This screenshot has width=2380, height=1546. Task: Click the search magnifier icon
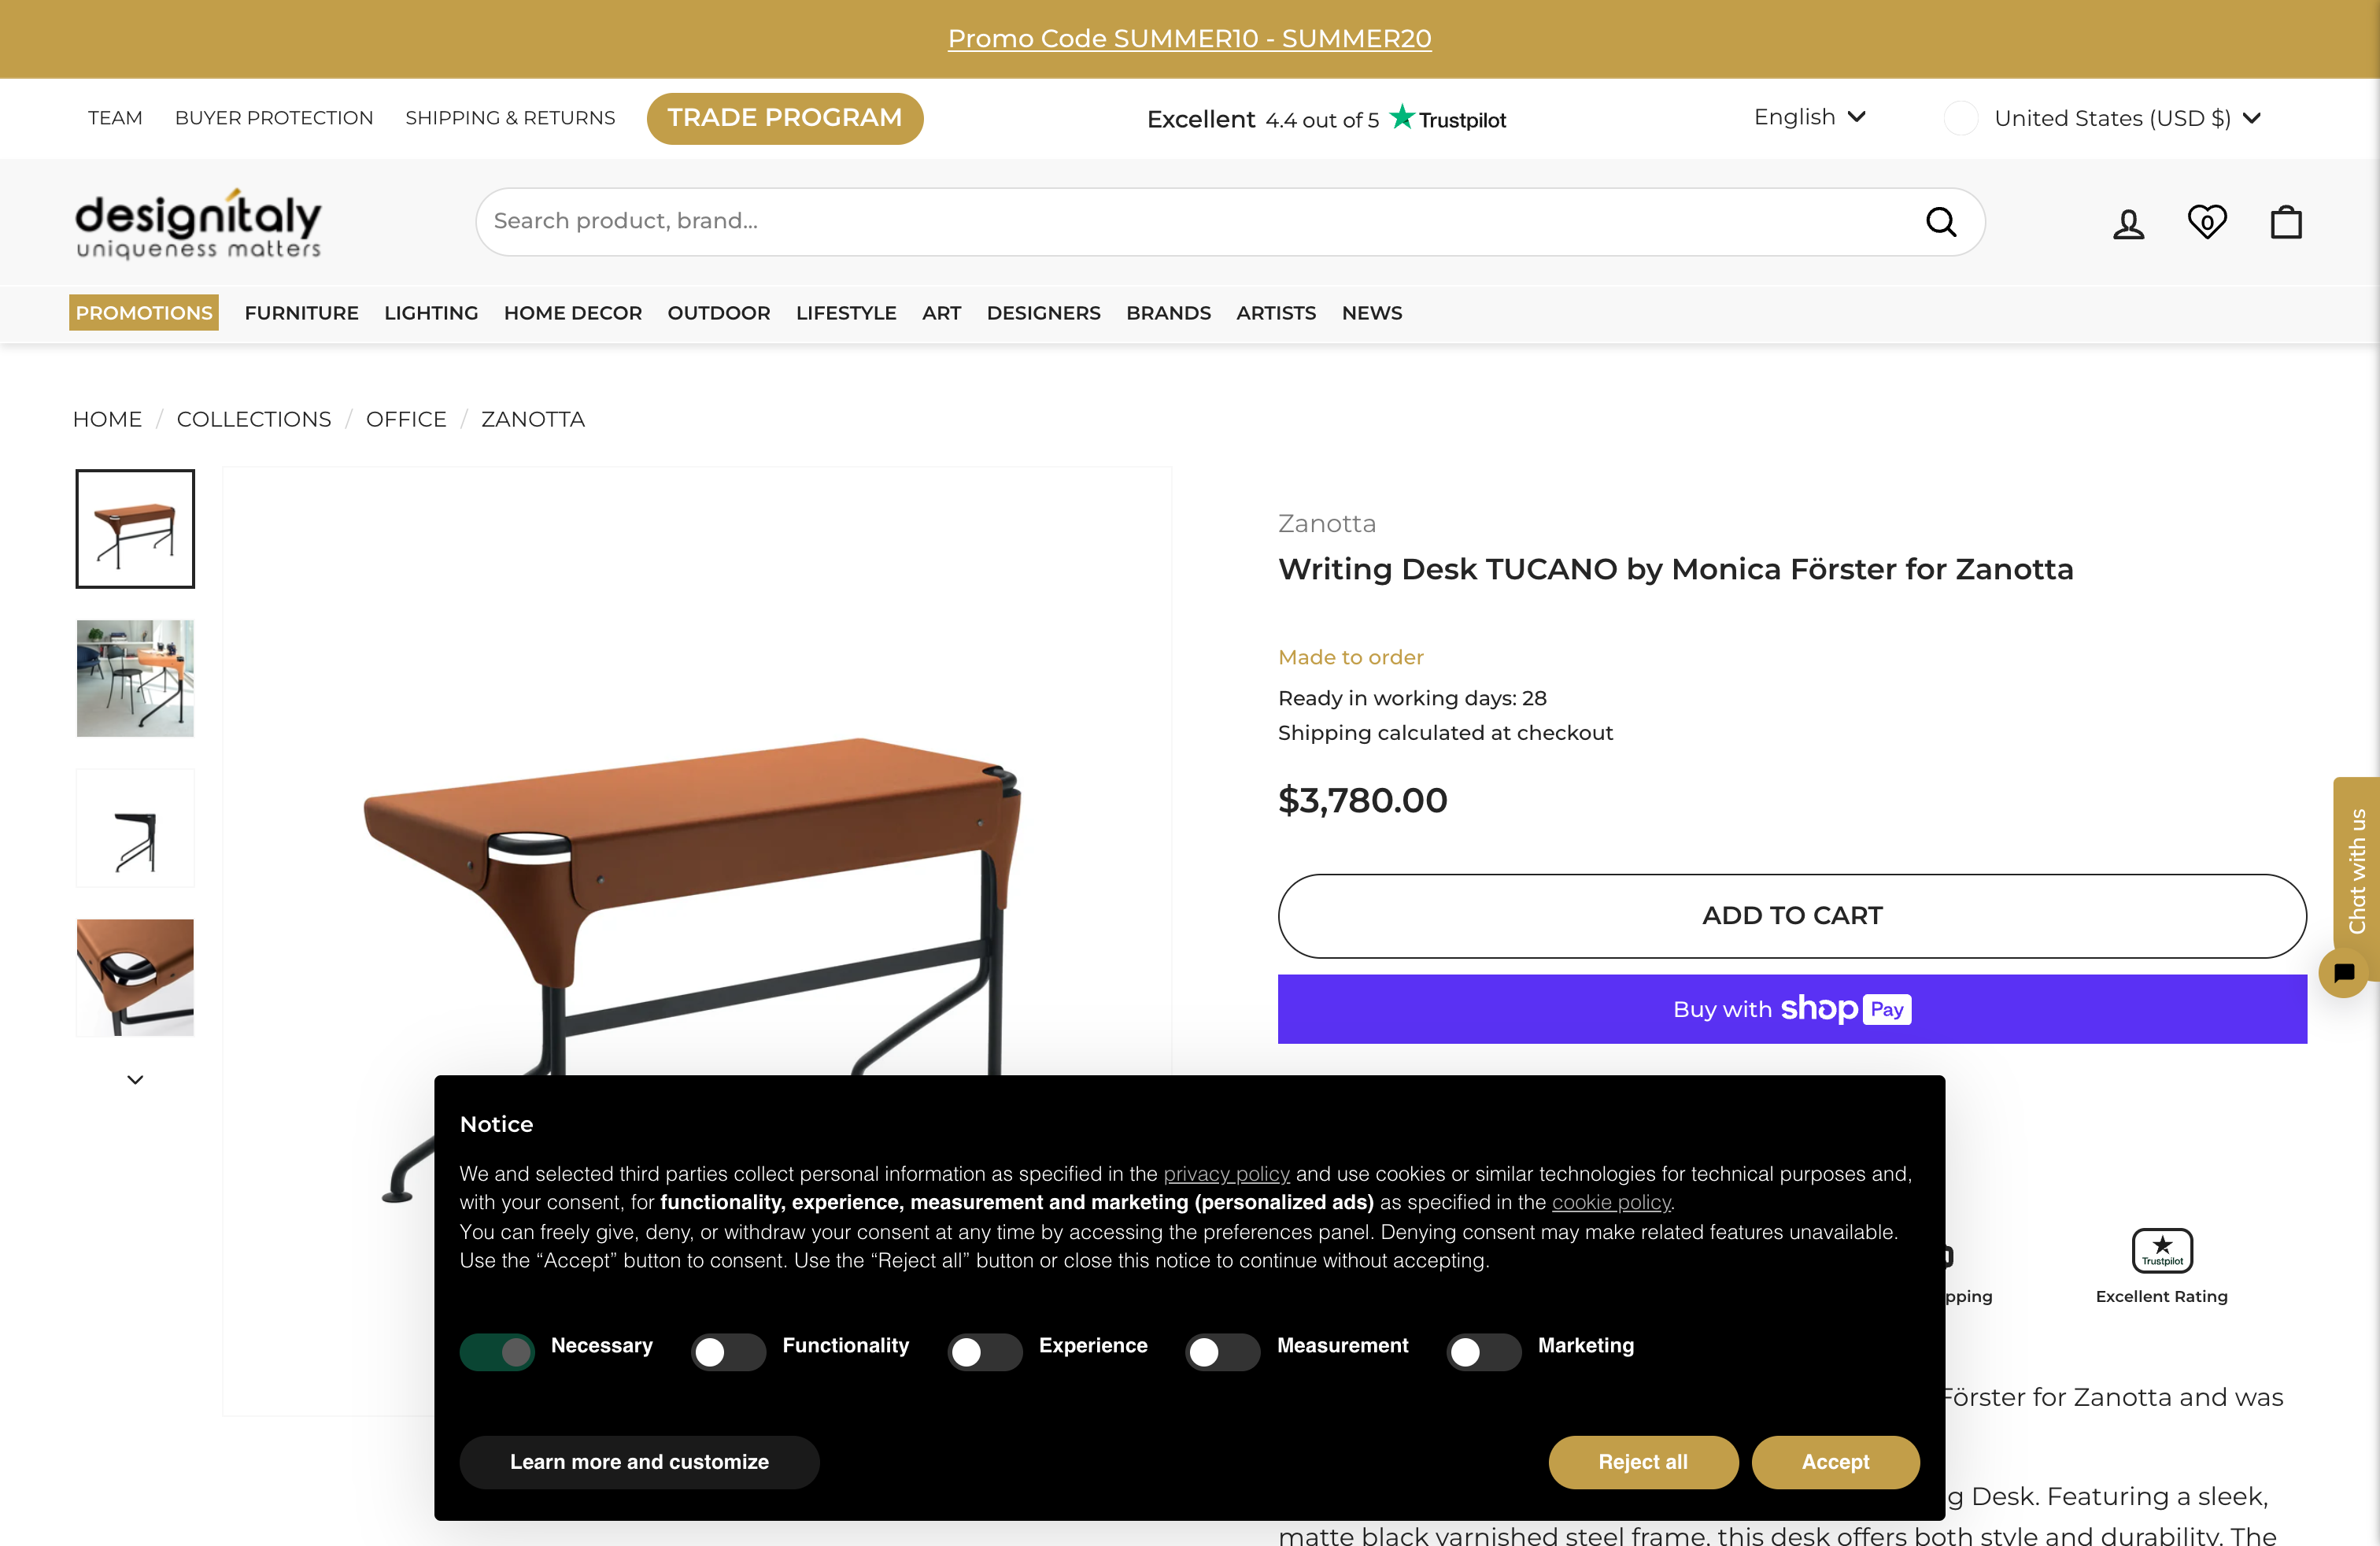1940,222
